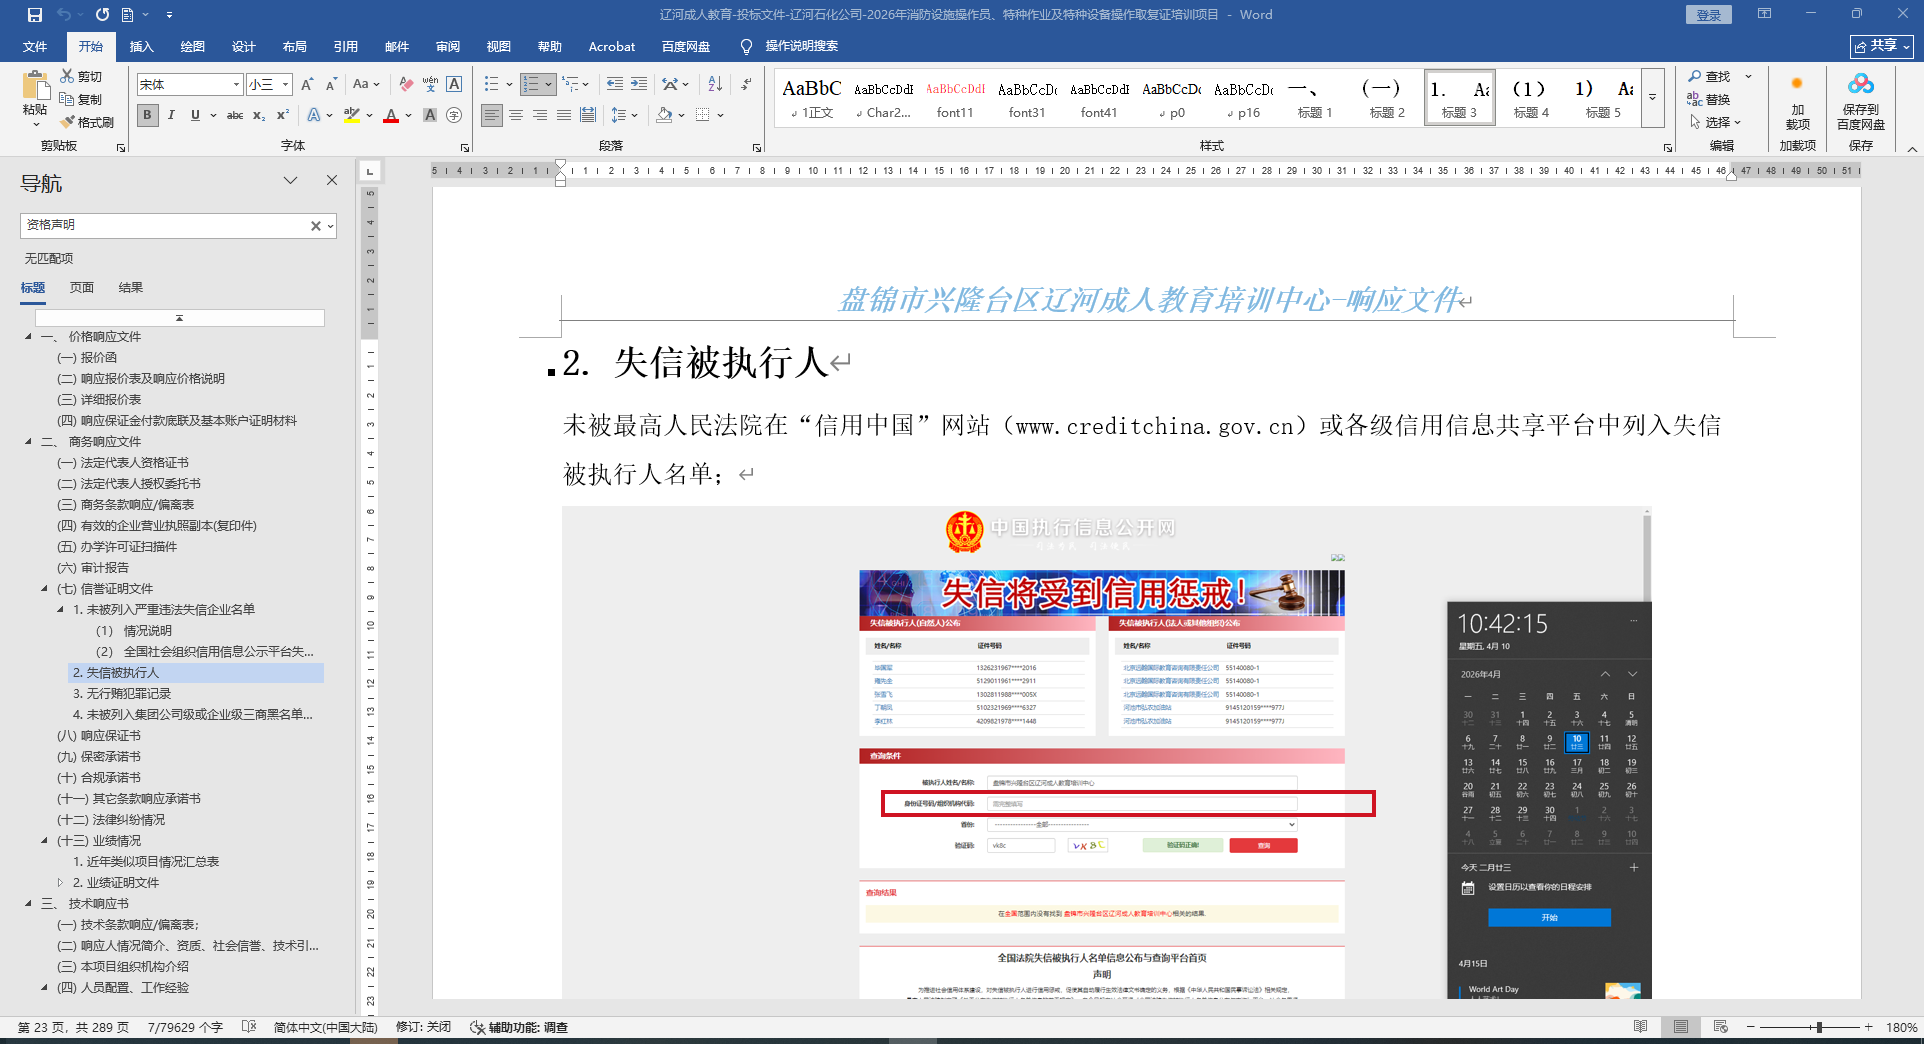
Task: Open the font size dropdown (小三)
Action: (x=285, y=85)
